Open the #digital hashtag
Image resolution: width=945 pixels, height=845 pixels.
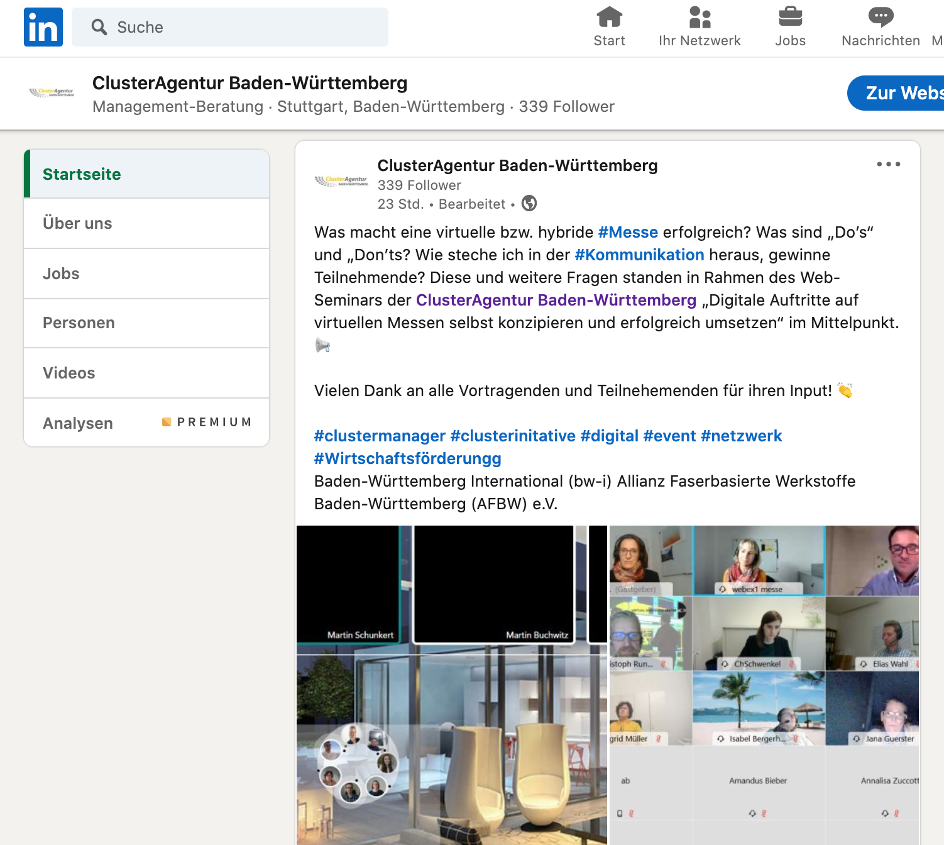[609, 436]
